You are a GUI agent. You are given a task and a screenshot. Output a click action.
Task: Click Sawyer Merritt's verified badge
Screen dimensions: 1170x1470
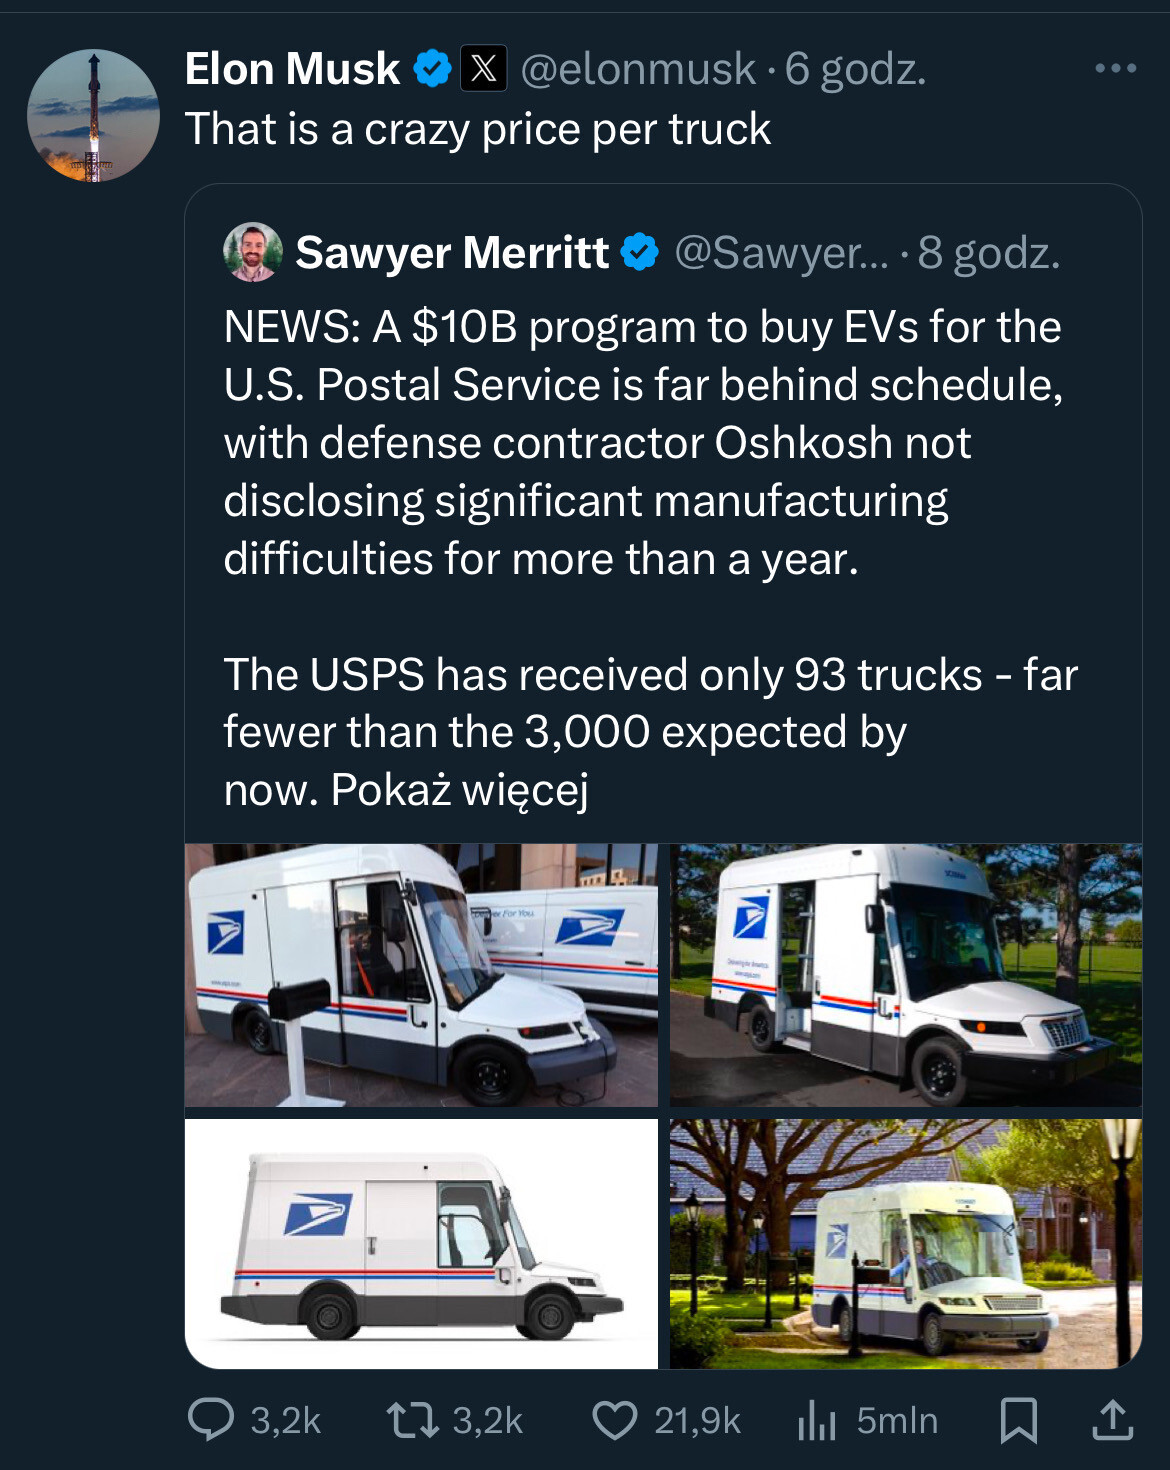click(x=640, y=252)
